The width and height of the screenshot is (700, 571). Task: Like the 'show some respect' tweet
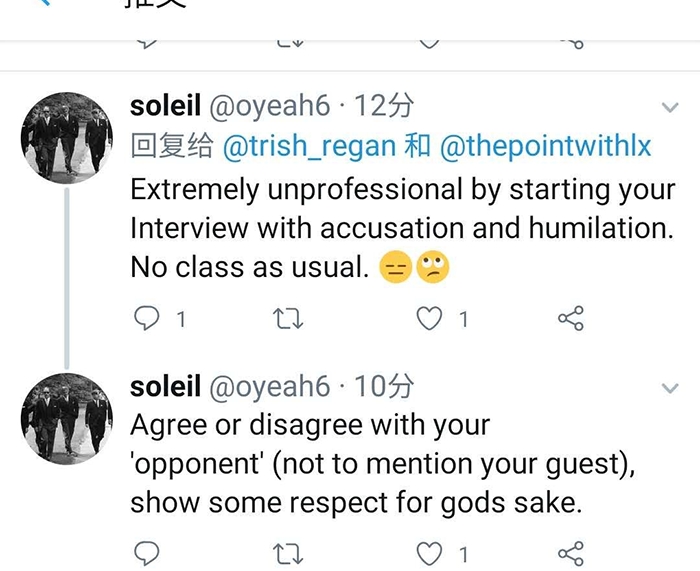(430, 553)
